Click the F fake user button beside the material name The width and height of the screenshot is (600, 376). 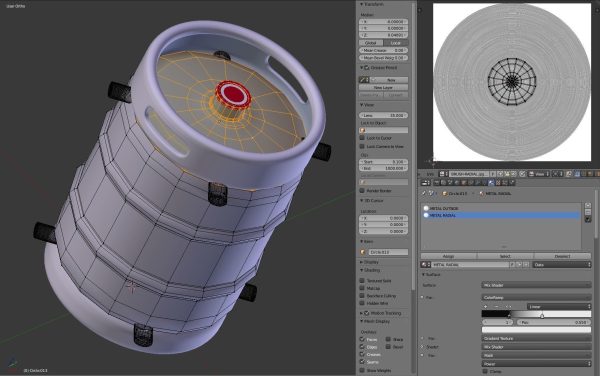[512, 264]
